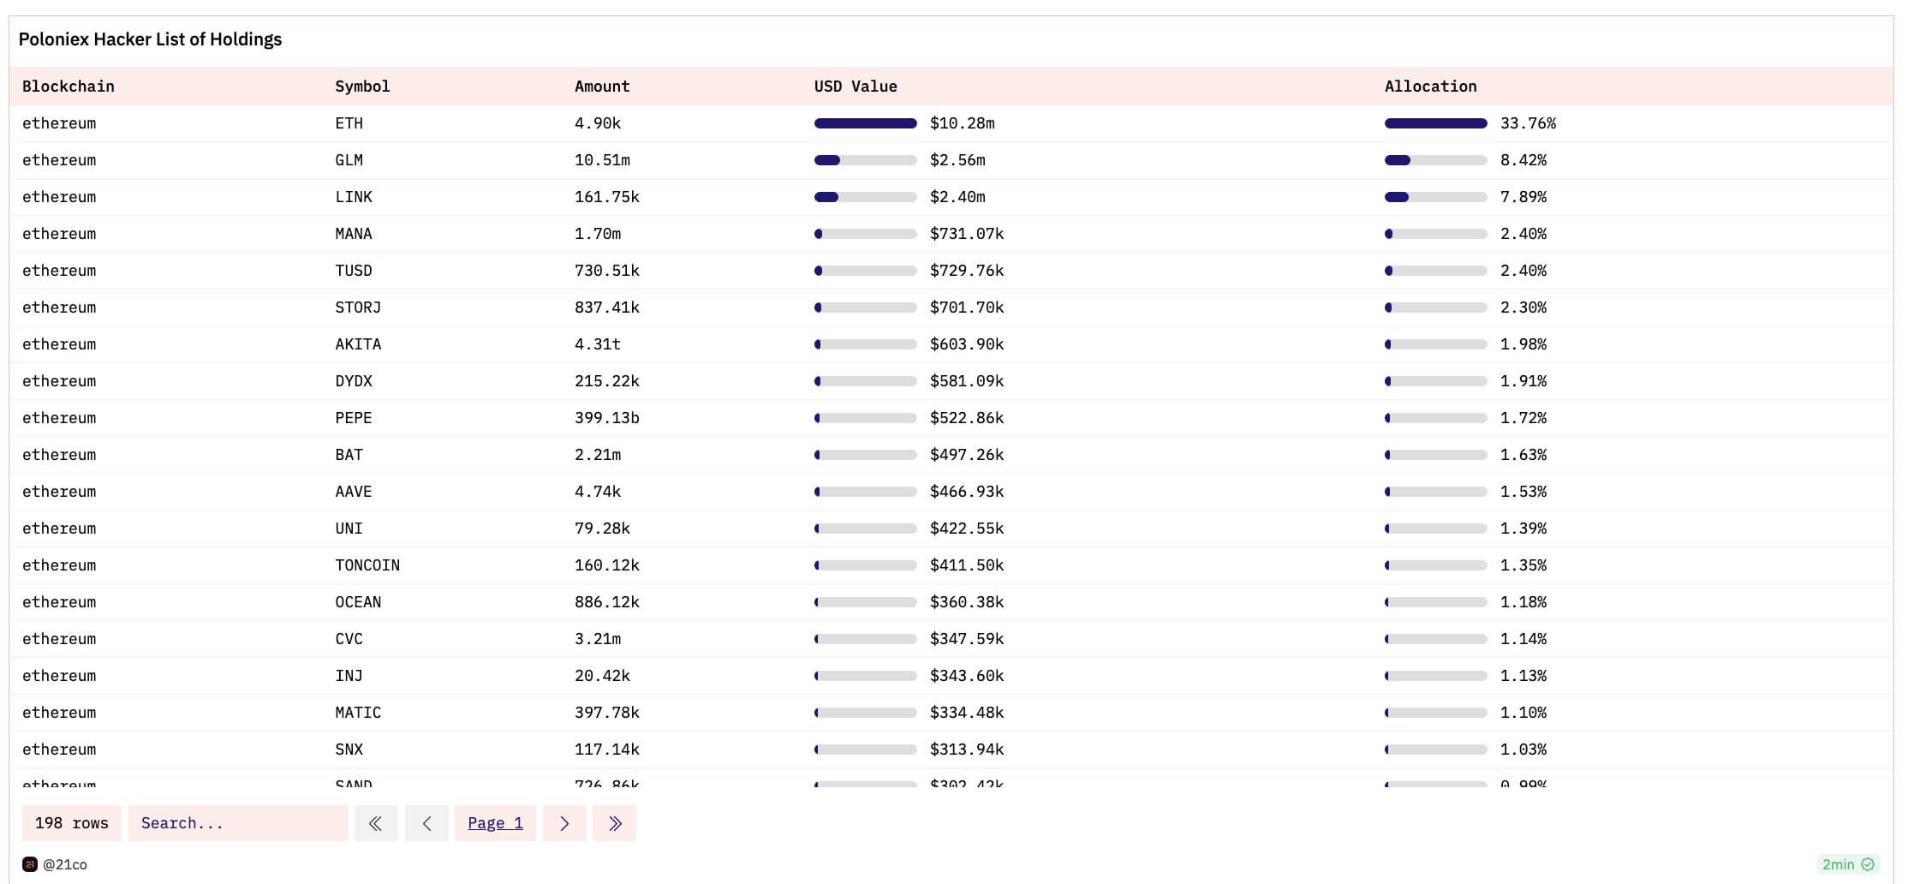
Task: Select the PEPE symbol cell
Action: click(x=353, y=418)
